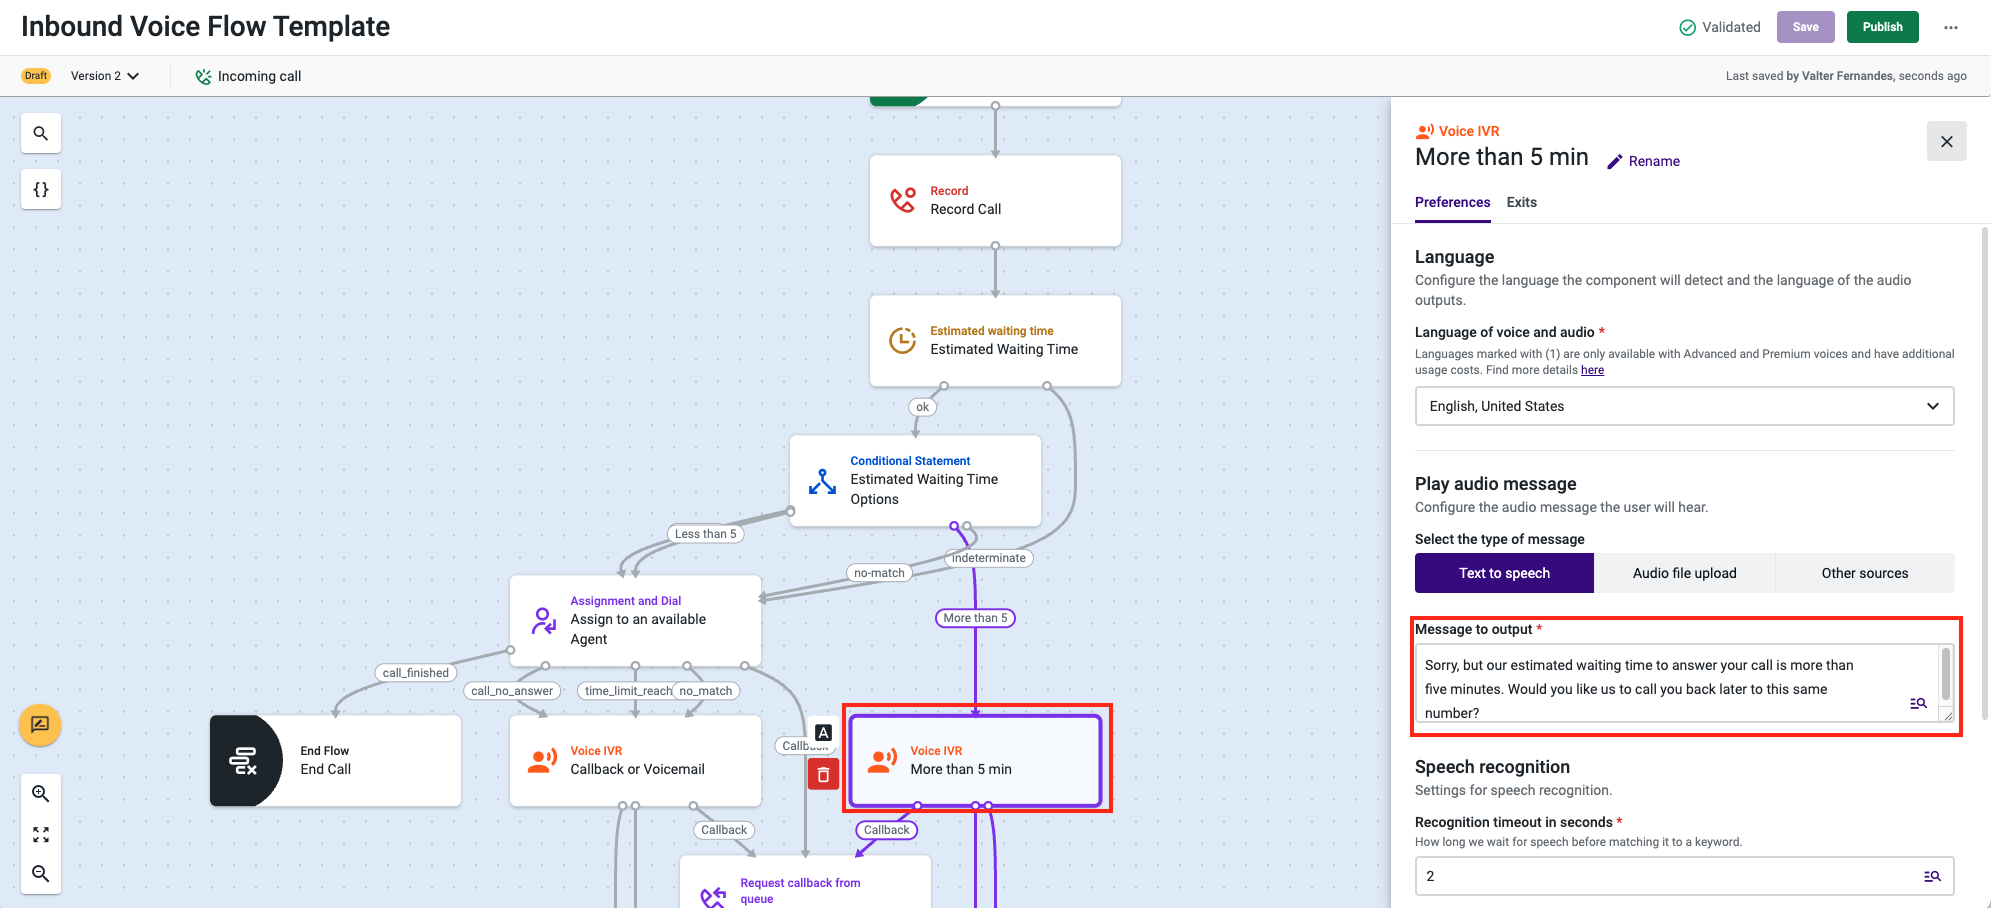Switch to the Preferences tab

[x=1452, y=202]
